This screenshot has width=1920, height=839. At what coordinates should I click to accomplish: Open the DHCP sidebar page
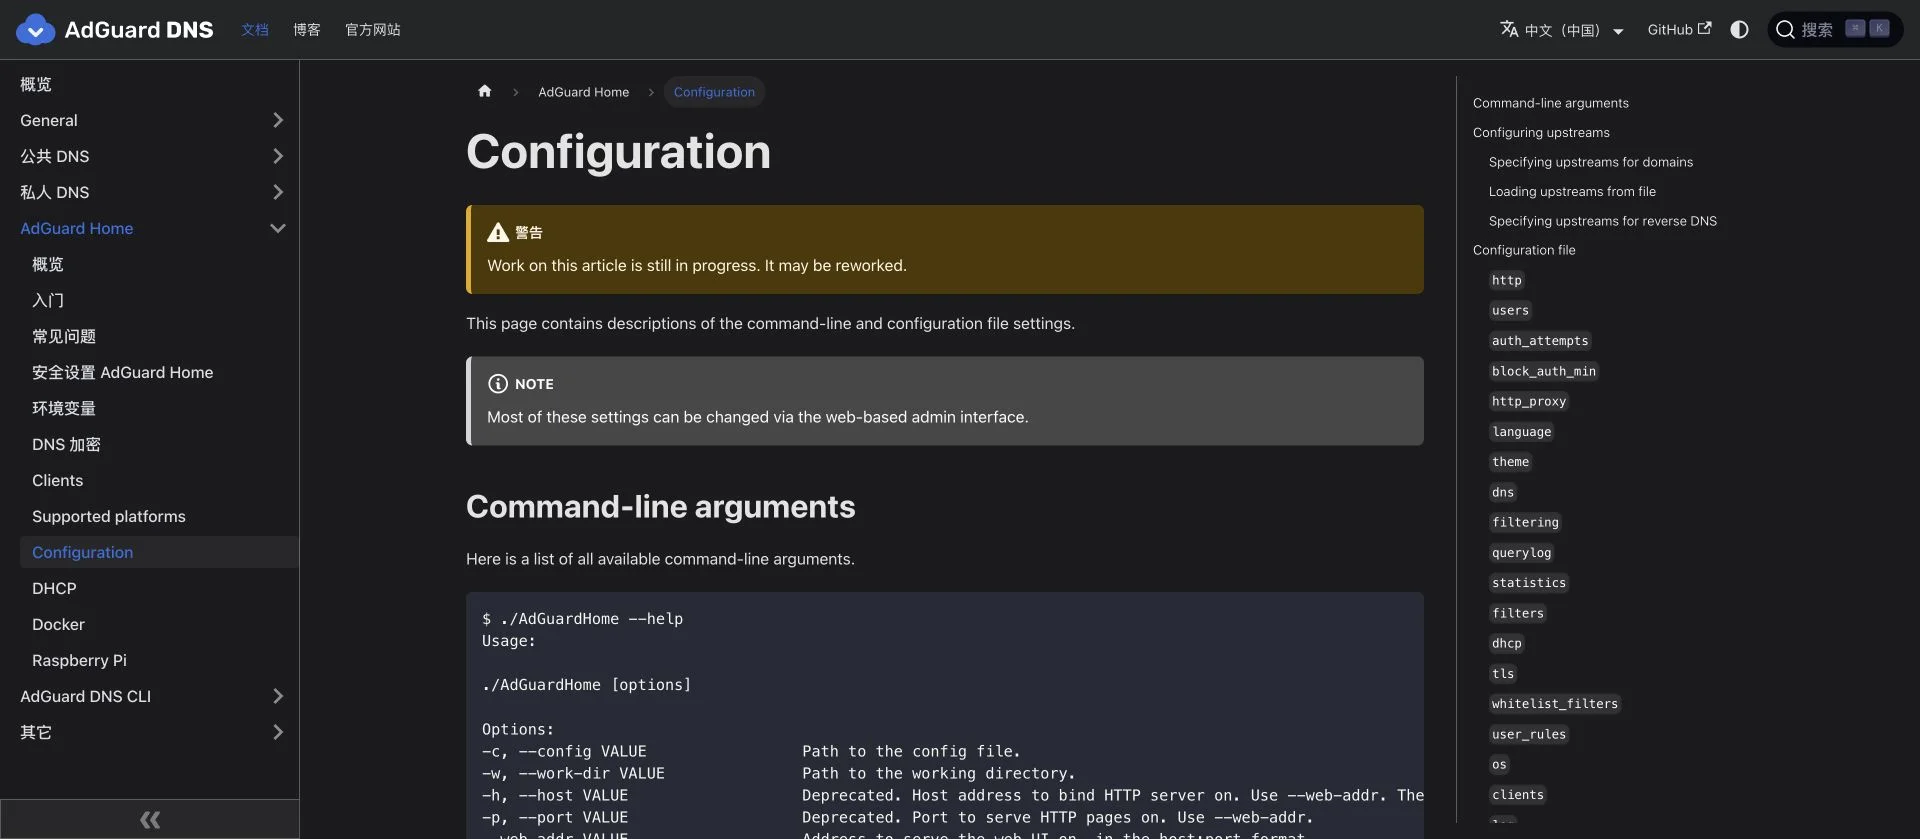54,588
